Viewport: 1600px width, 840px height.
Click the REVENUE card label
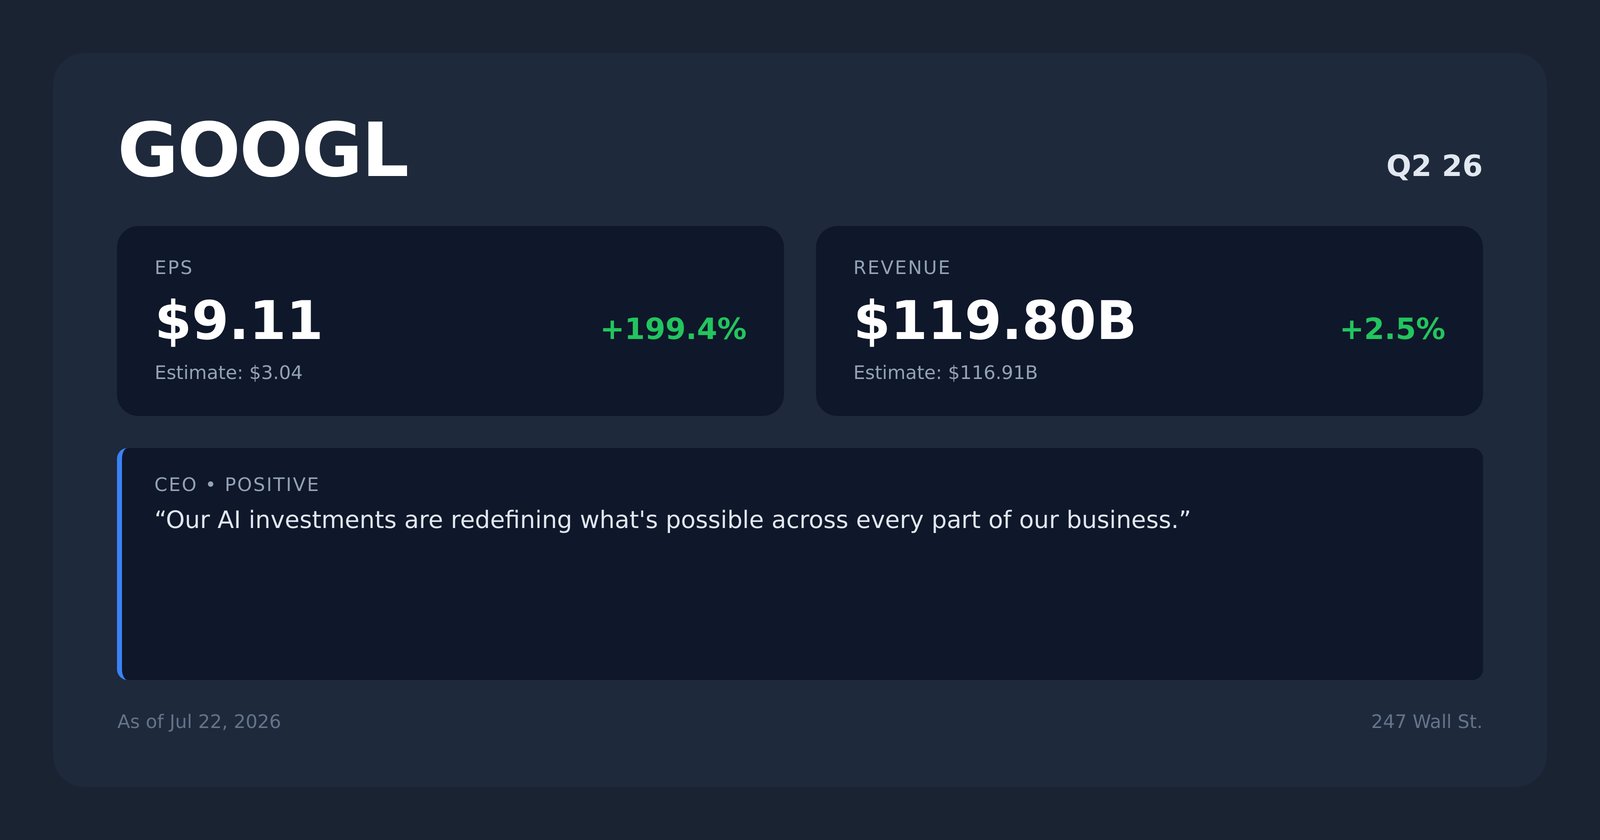coord(902,268)
